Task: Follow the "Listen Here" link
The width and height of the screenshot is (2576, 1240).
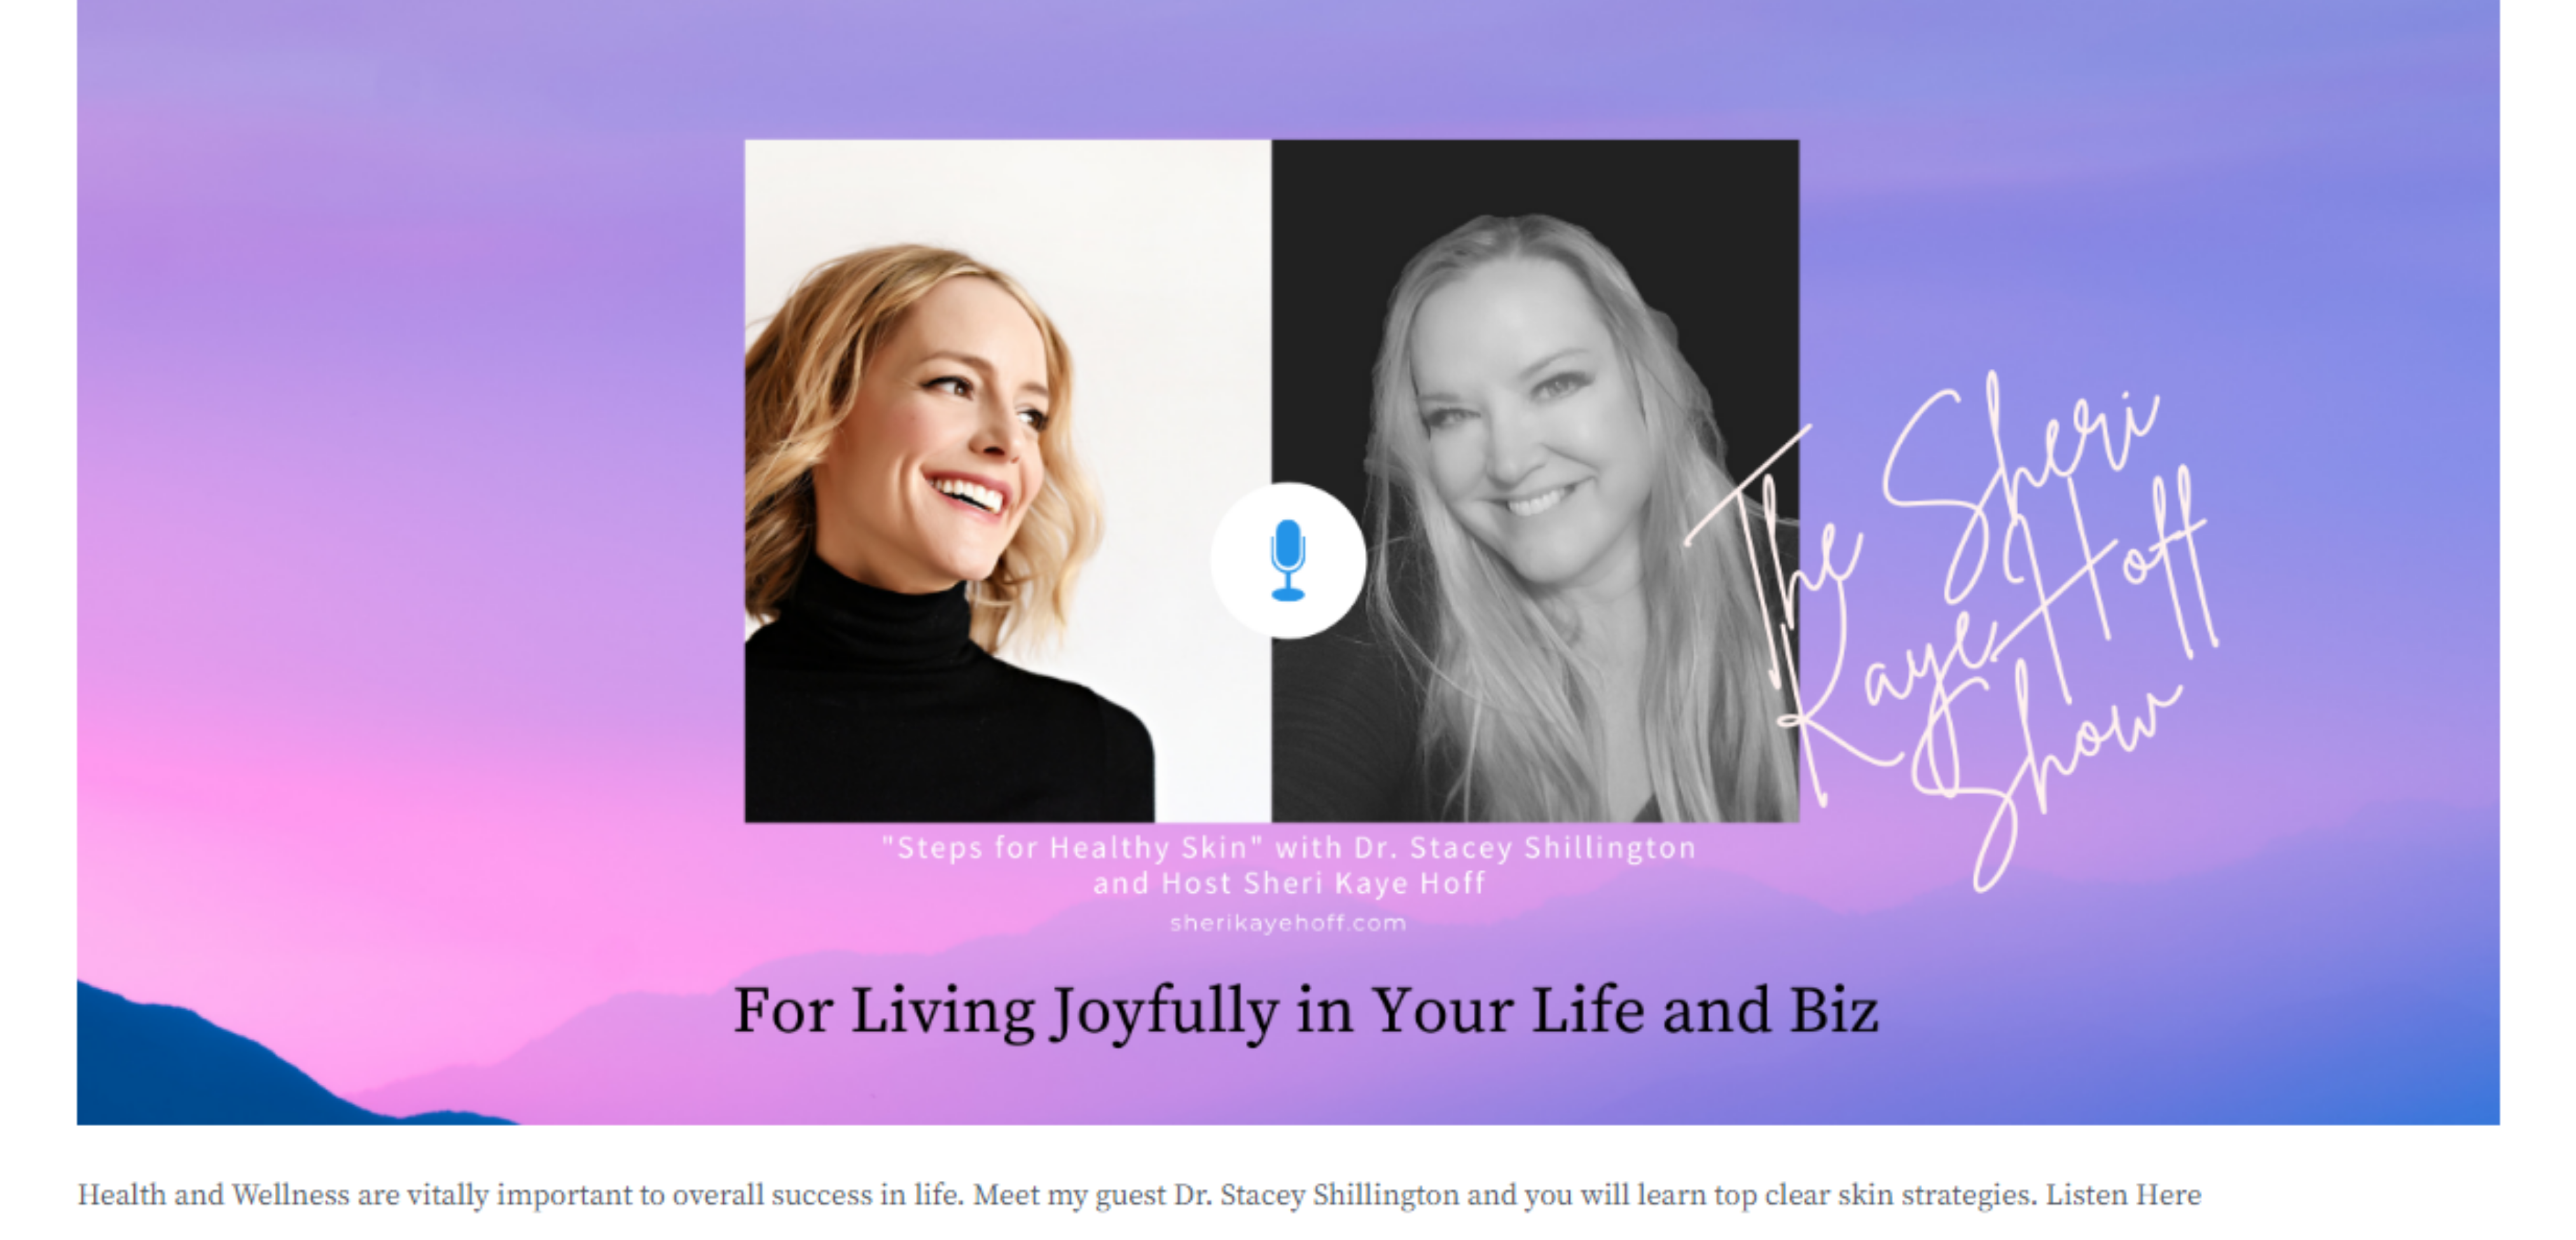Action: [x=2123, y=1195]
